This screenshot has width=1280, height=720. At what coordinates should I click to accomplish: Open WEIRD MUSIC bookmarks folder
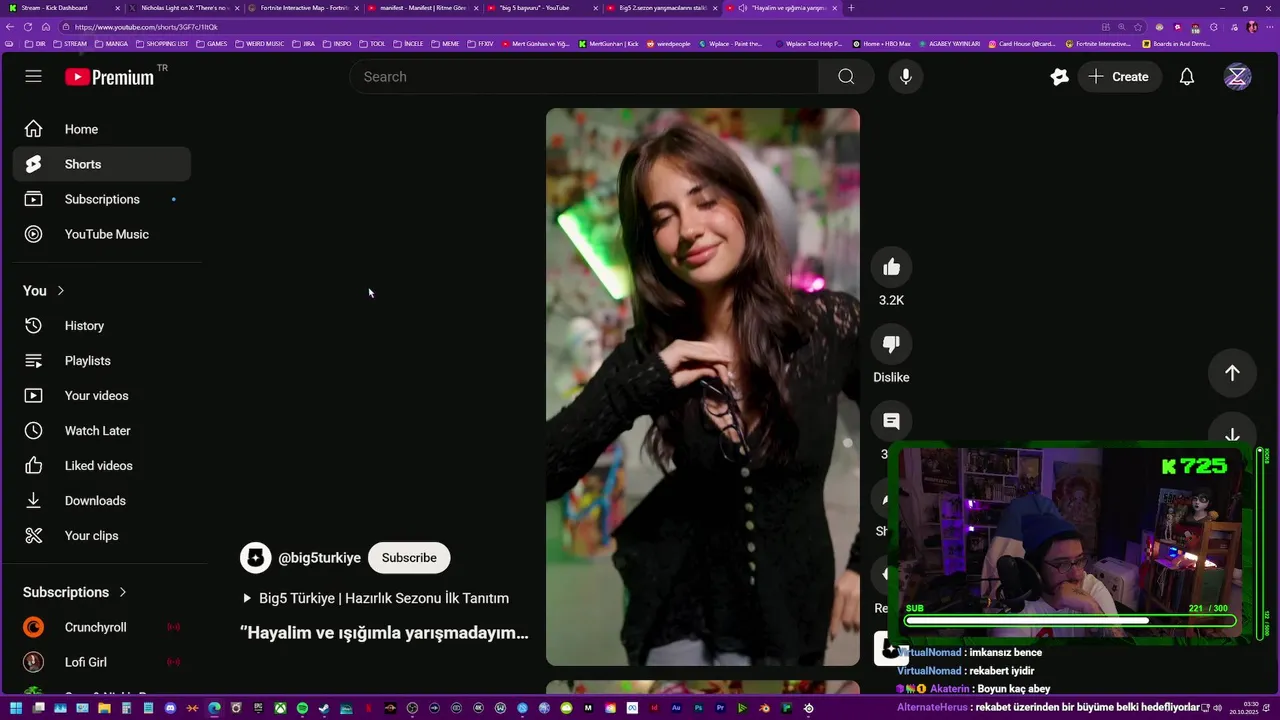pyautogui.click(x=259, y=44)
